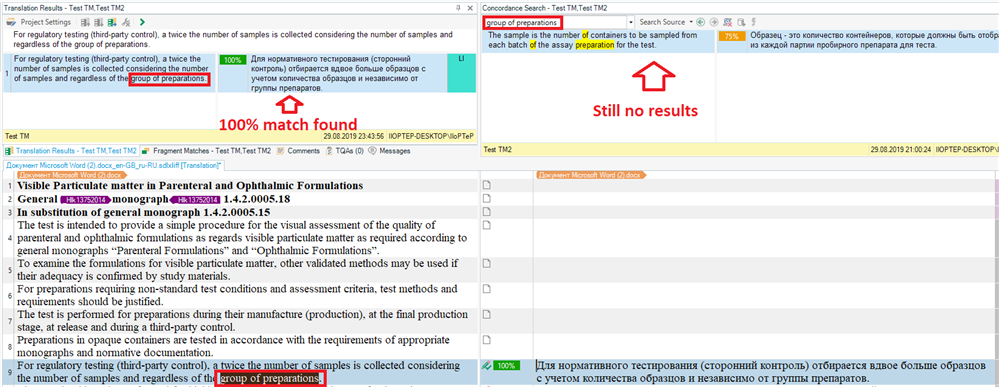Click the concordance icon marked with a red X
The image size is (999, 387).
pyautogui.click(x=728, y=22)
